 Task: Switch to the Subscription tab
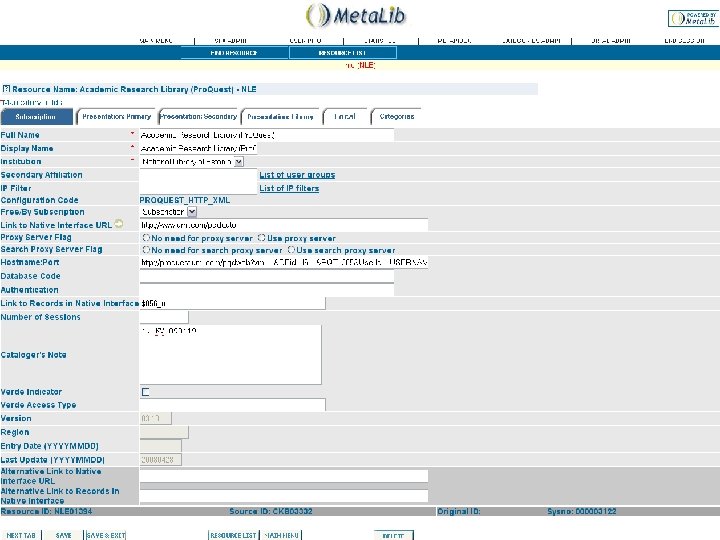[36, 117]
